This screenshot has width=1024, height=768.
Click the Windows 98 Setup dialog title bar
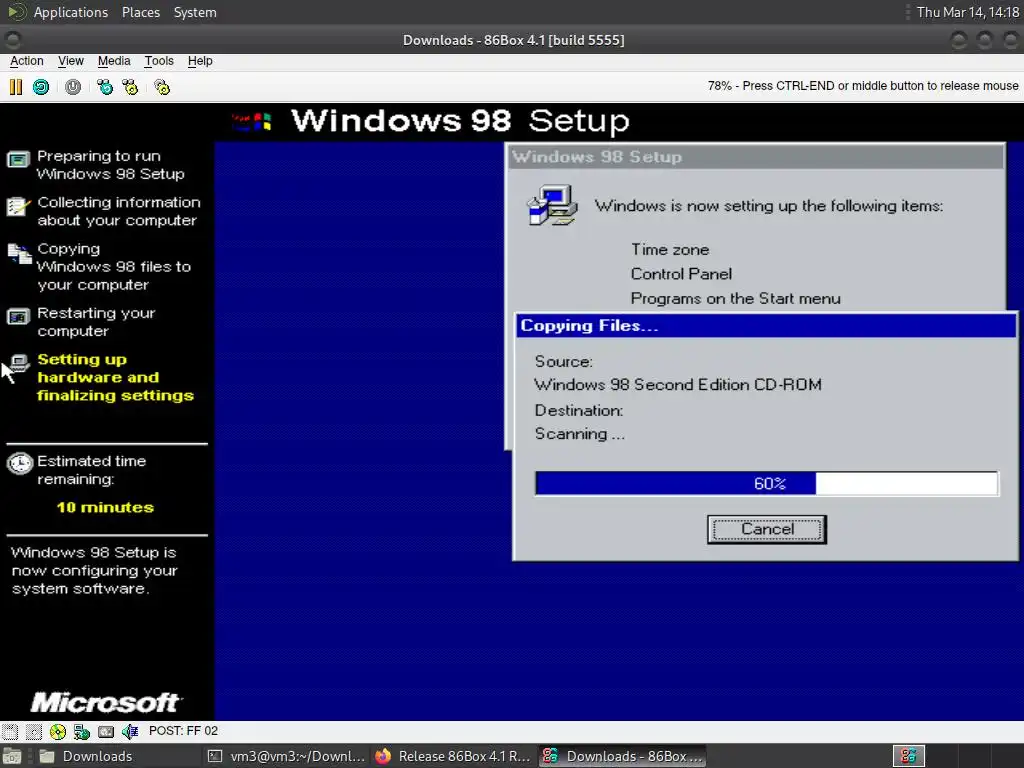coord(756,157)
